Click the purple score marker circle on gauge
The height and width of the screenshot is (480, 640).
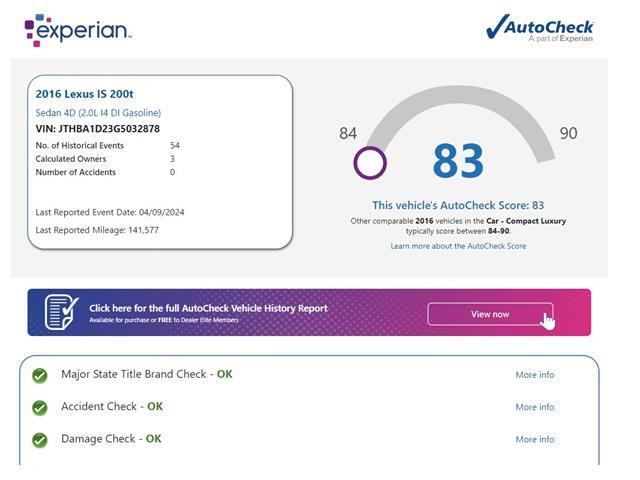pyautogui.click(x=370, y=163)
